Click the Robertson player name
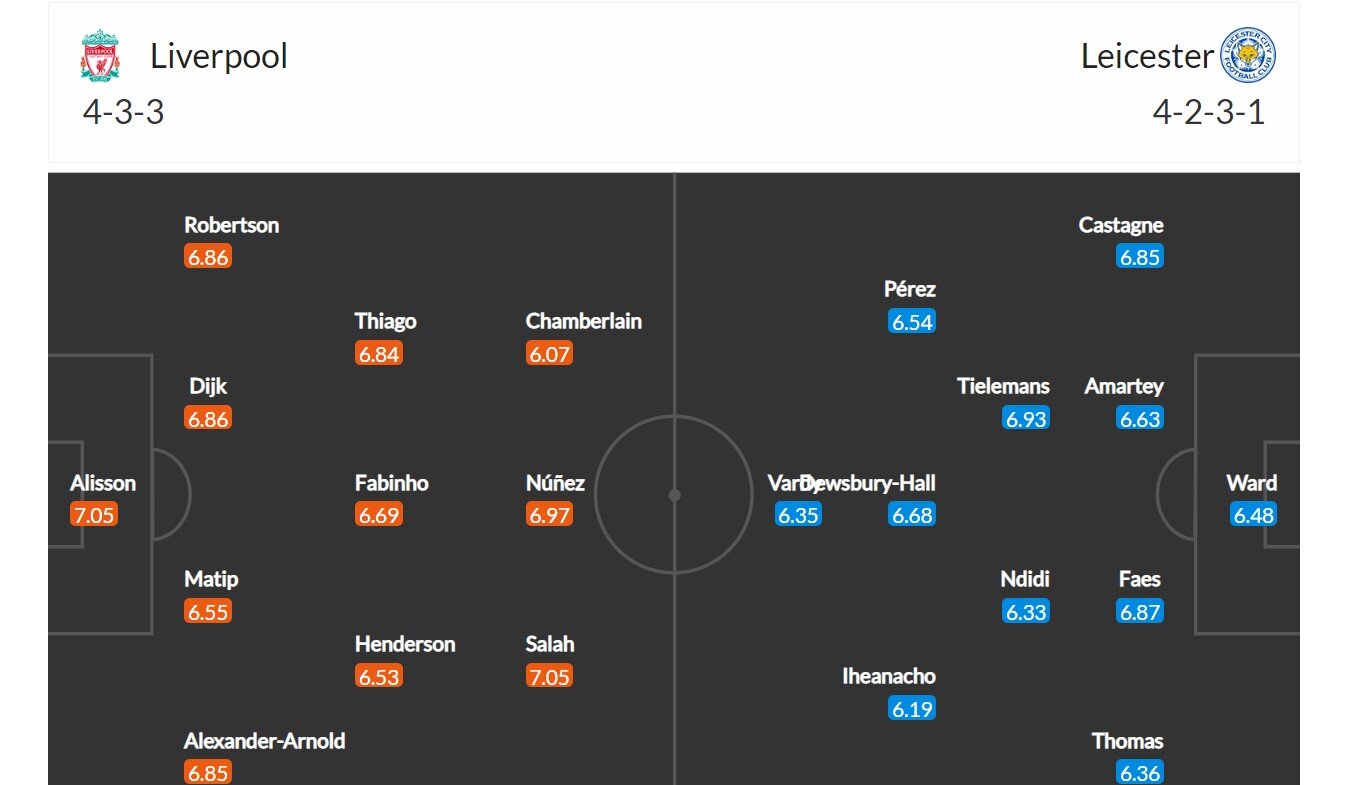 (231, 225)
